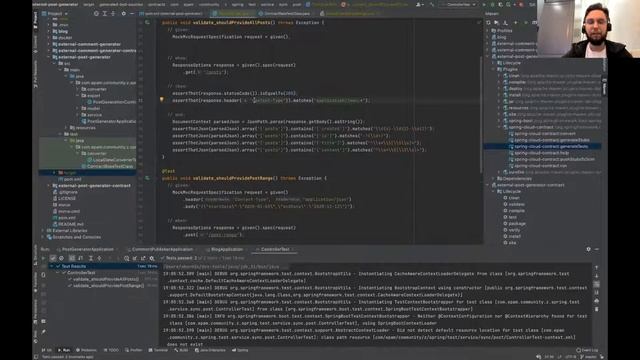Collapse Plugins node in Maven panel
Screen dimensions: 640x360
(x=494, y=69)
